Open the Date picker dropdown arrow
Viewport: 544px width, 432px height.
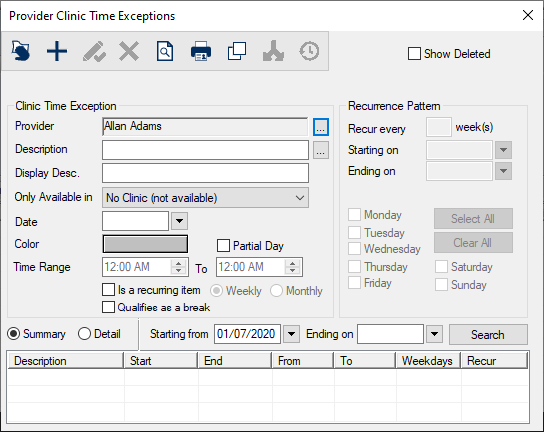[179, 221]
